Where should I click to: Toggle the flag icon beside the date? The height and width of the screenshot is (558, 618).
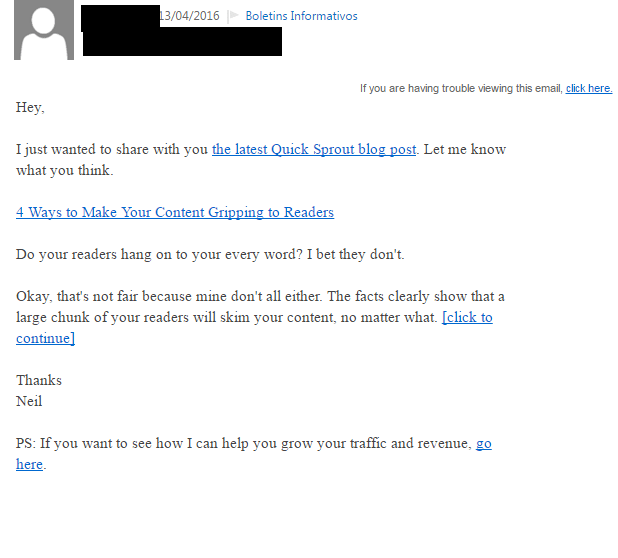tap(234, 16)
